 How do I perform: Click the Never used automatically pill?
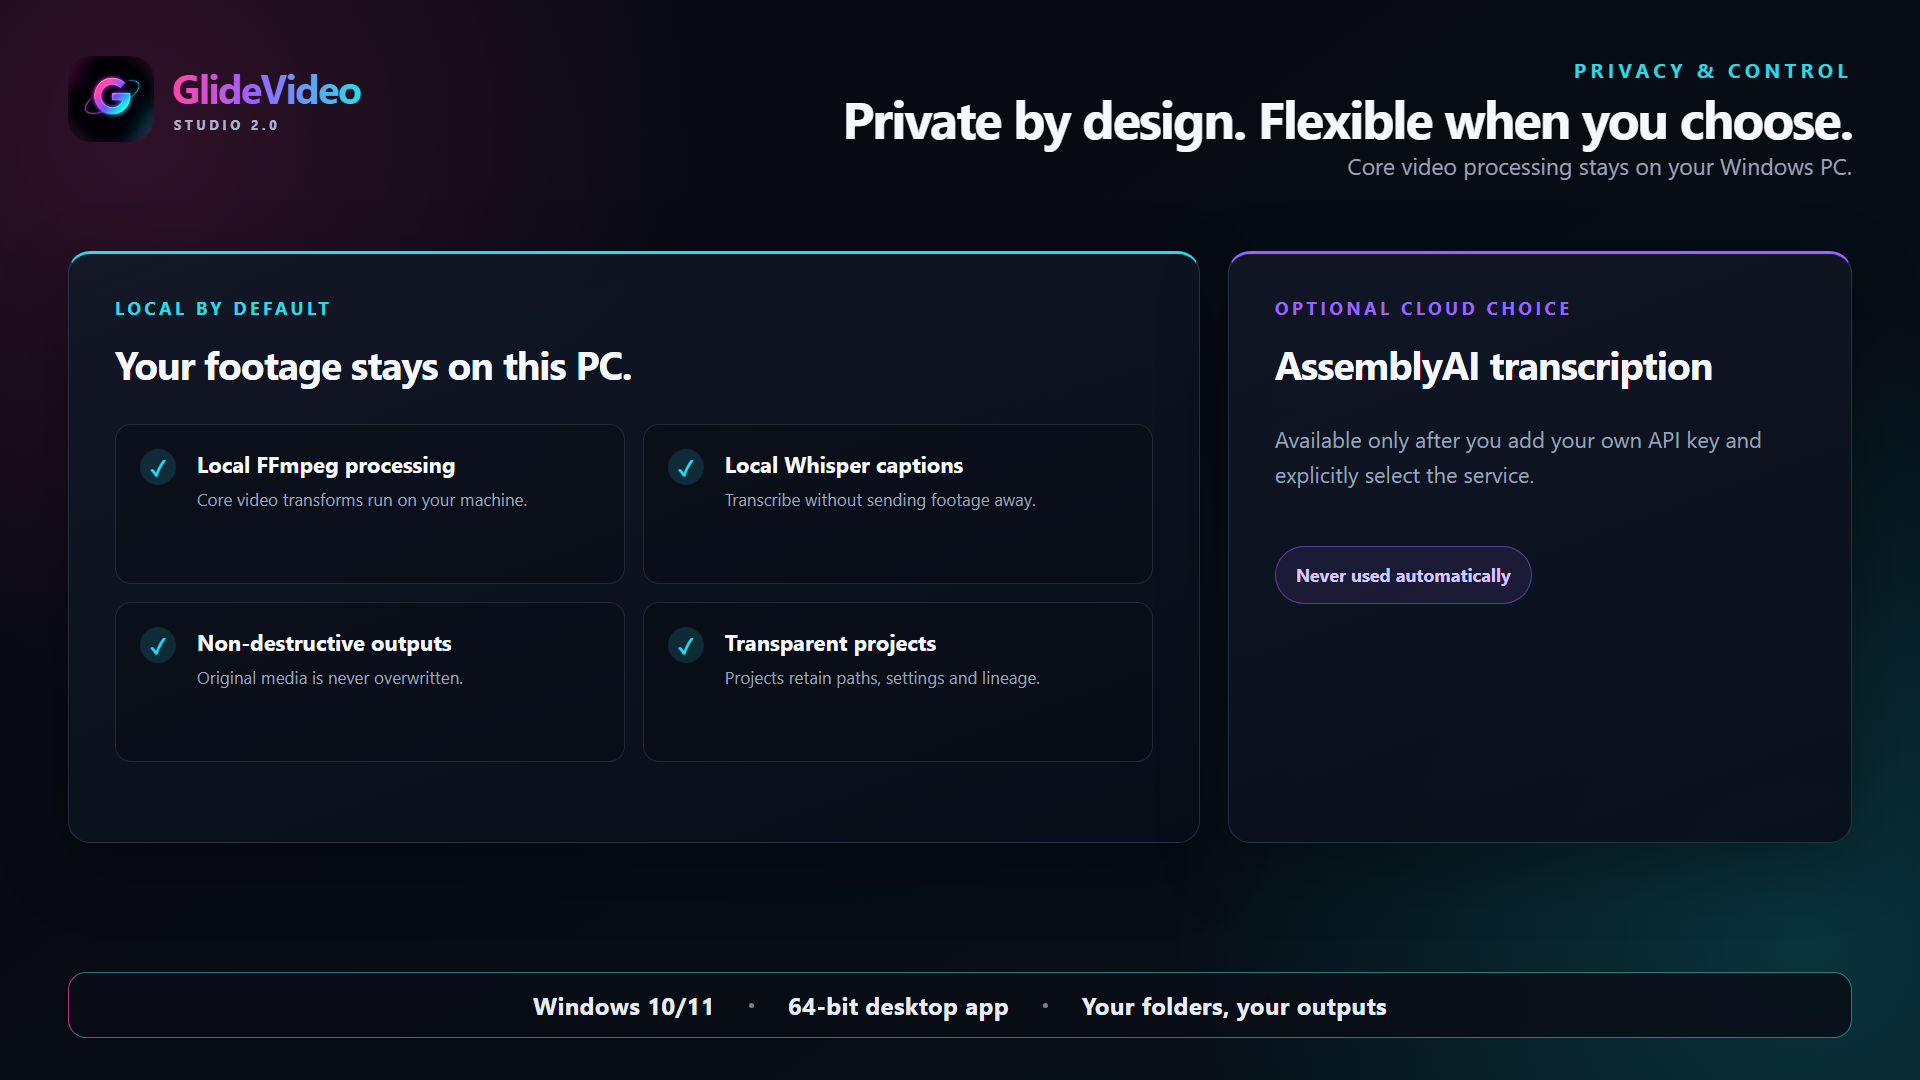[1403, 575]
